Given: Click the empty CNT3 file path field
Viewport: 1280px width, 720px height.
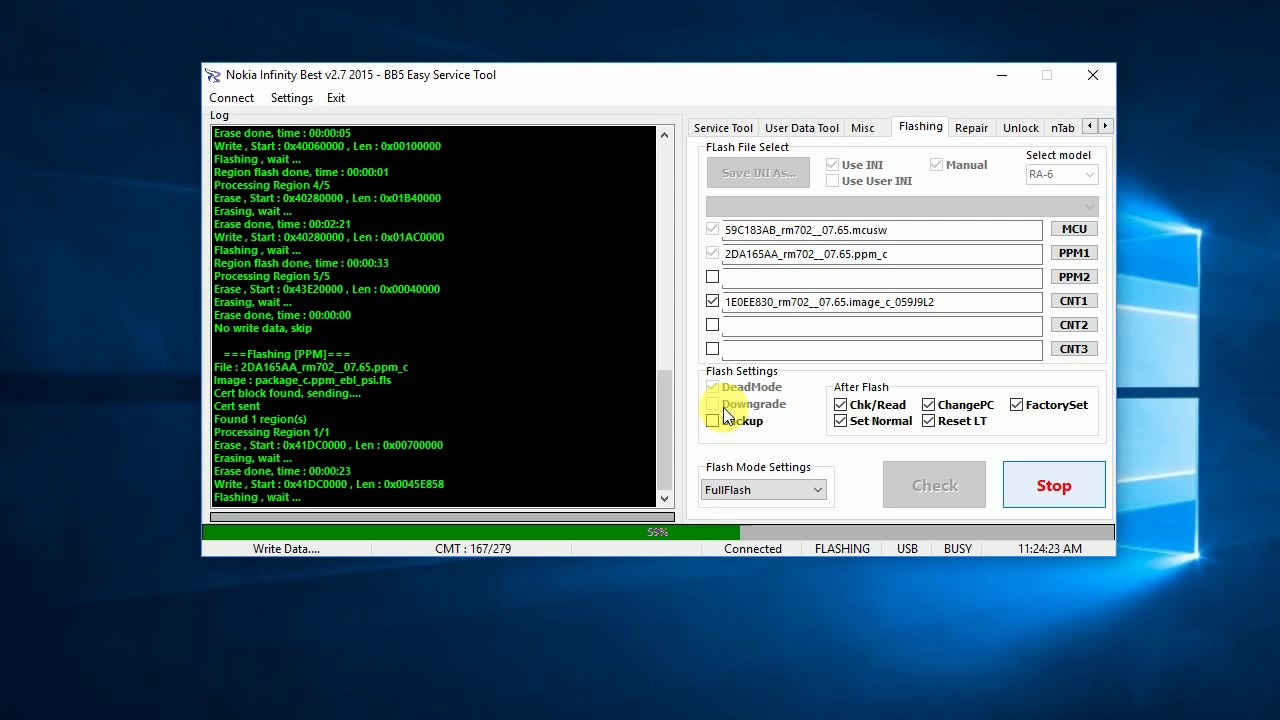Looking at the screenshot, I should [x=881, y=350].
